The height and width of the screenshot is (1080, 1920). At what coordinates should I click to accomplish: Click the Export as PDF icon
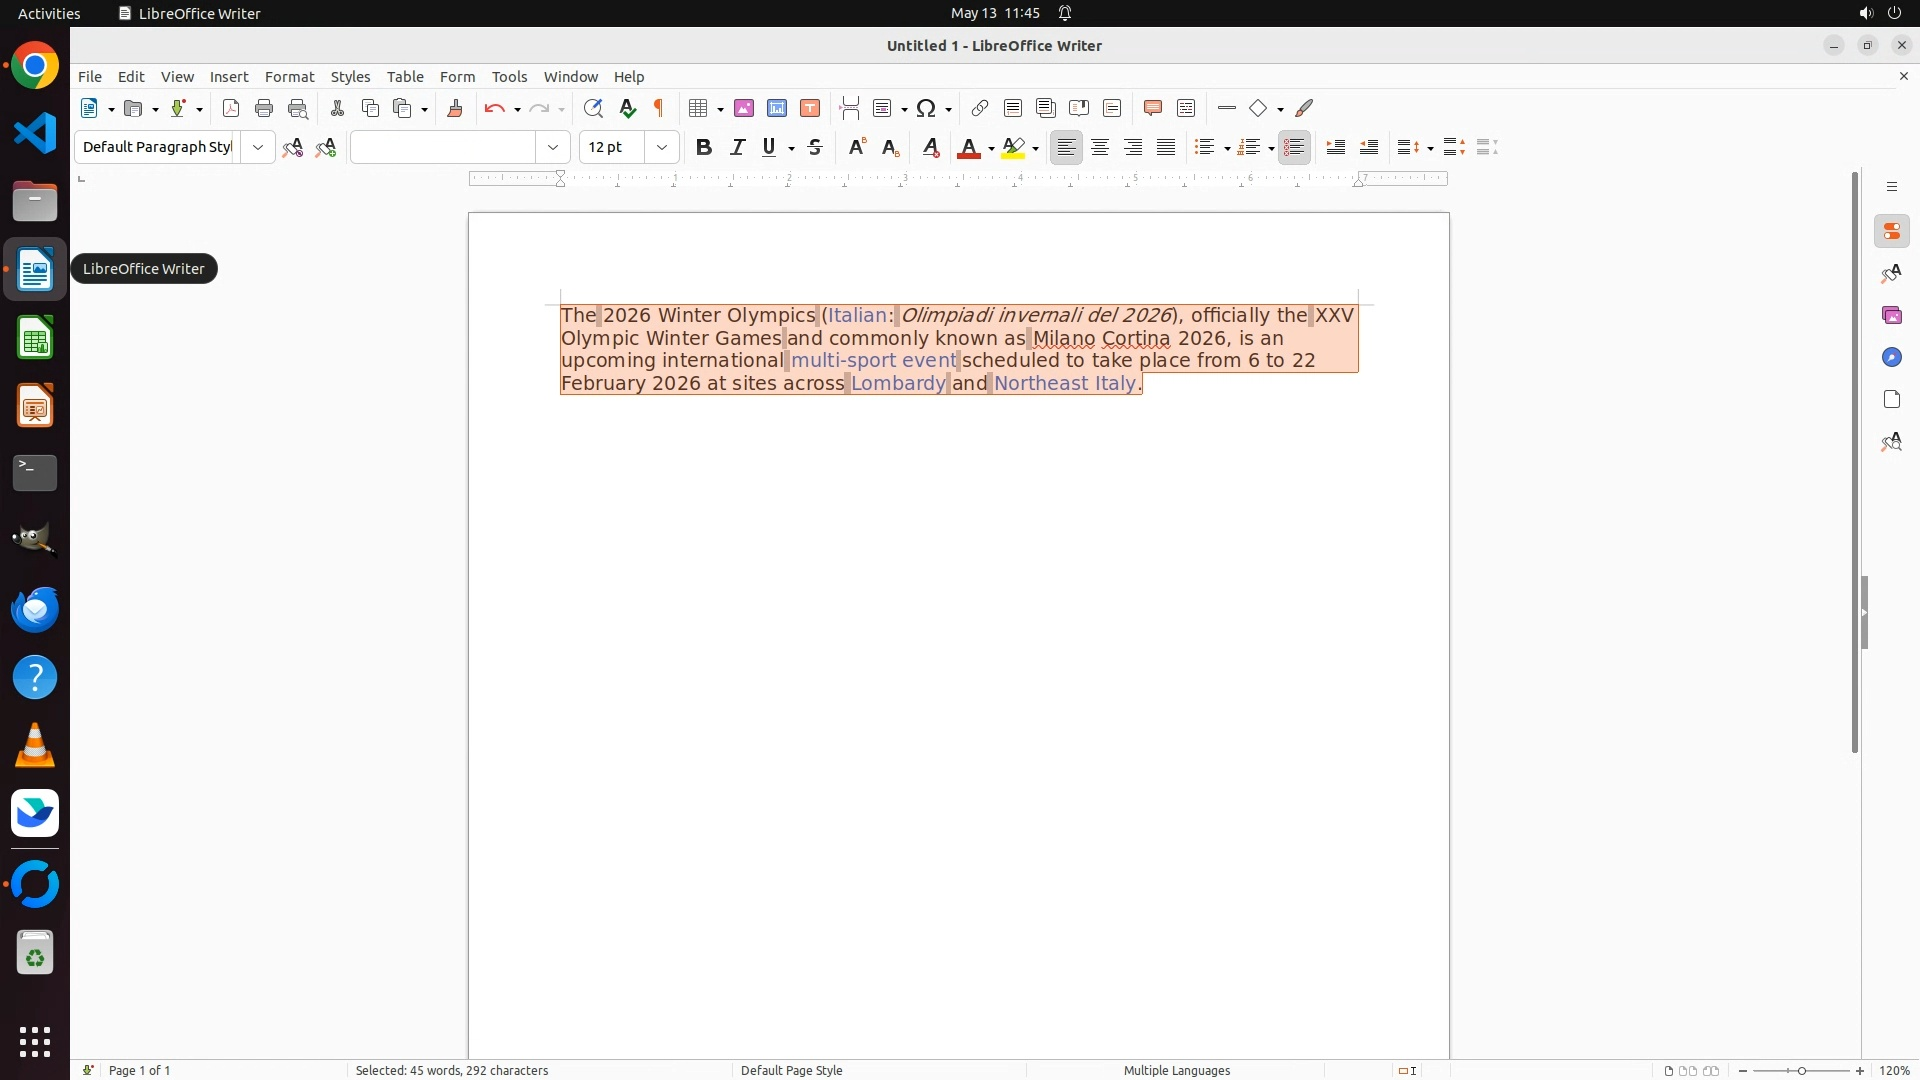pos(231,108)
